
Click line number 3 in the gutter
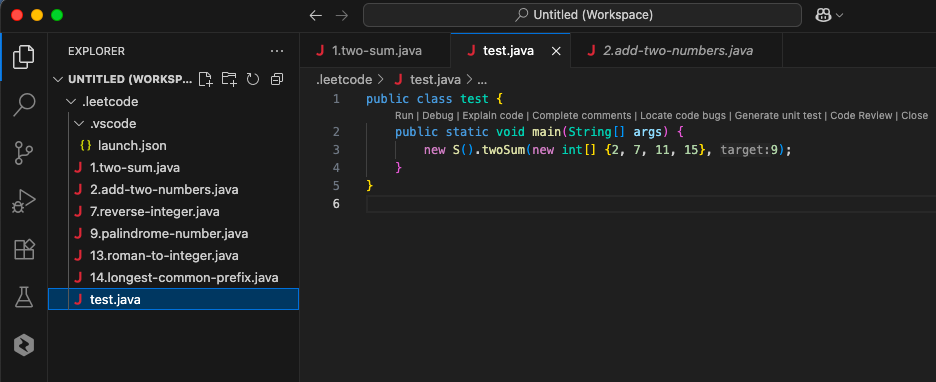336,150
